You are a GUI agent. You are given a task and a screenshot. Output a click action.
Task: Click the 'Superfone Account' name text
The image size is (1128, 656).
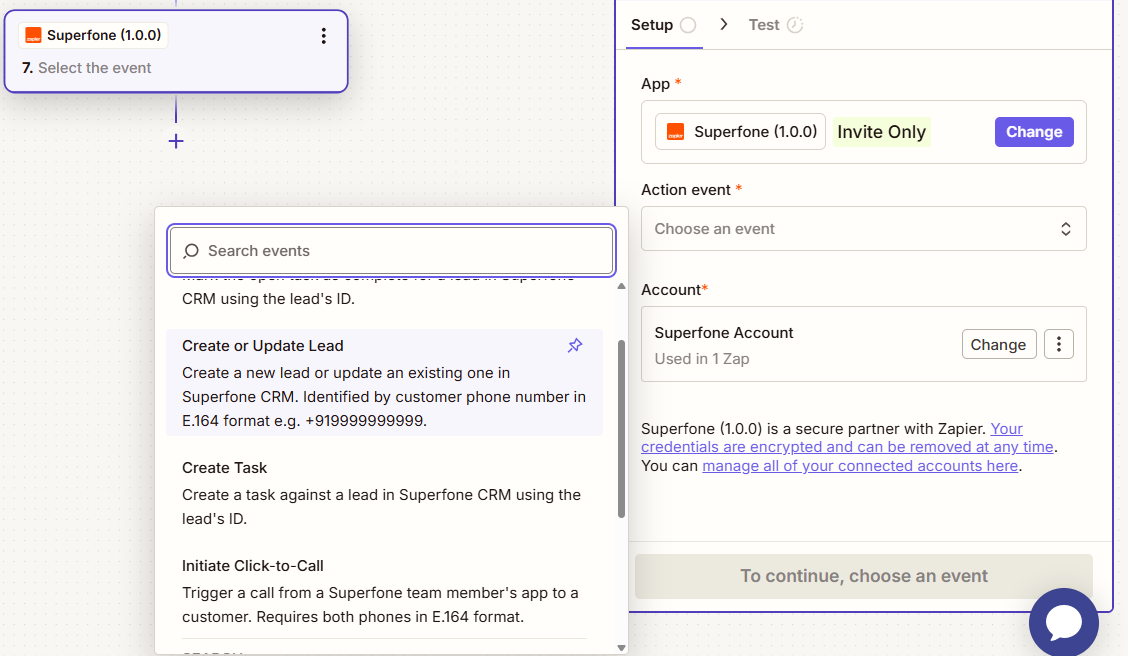pos(724,333)
